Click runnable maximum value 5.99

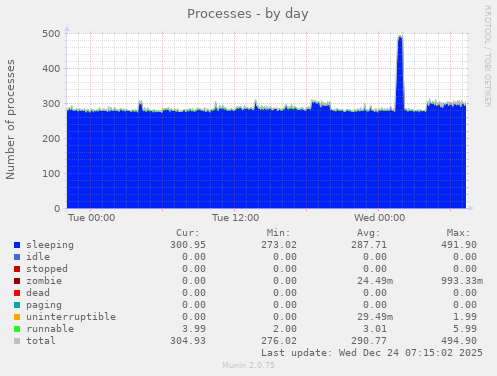point(465,329)
